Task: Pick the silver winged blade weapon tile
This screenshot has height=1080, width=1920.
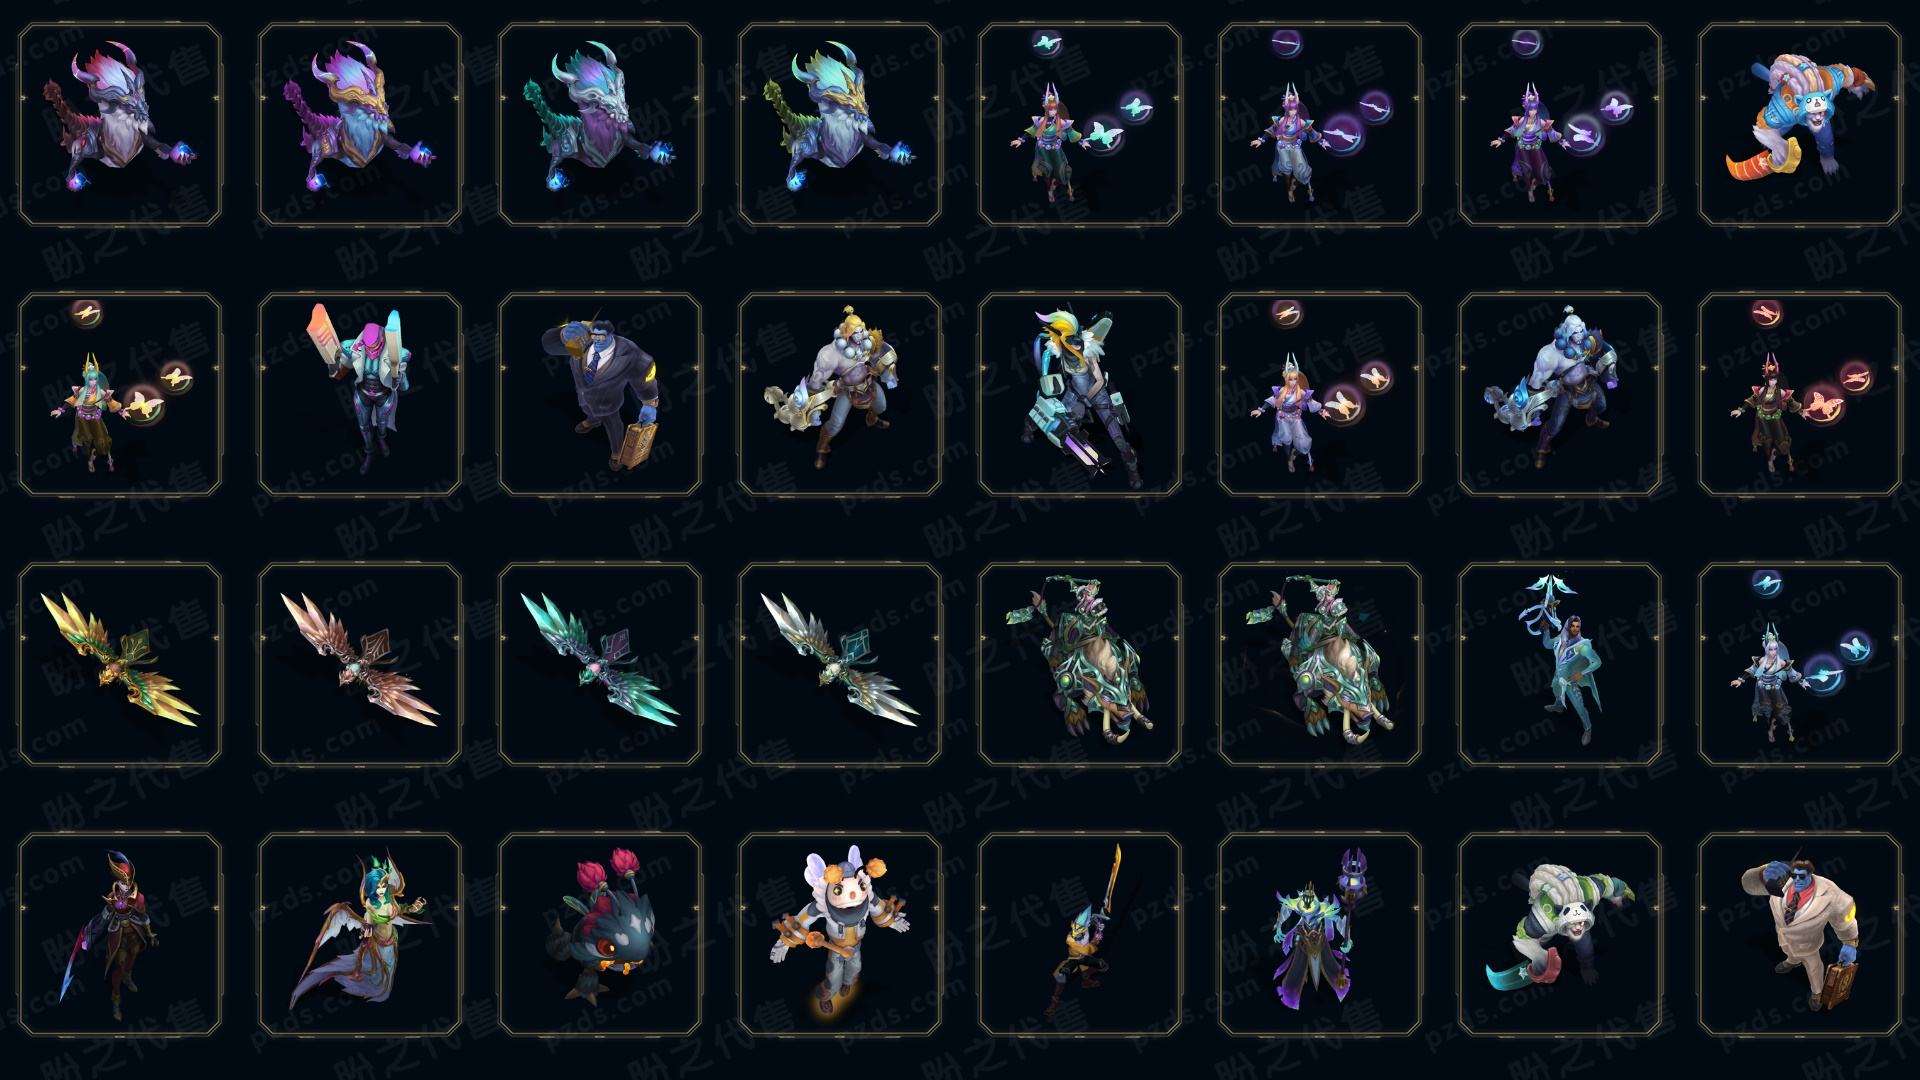Action: pyautogui.click(x=840, y=664)
